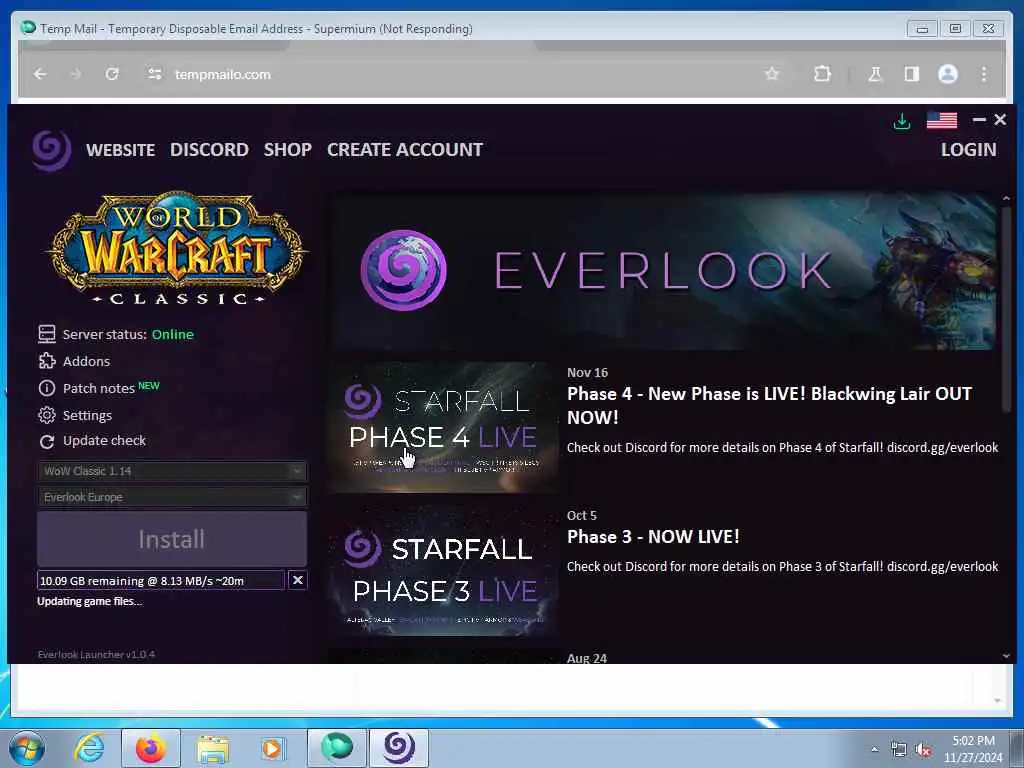Open Patch notes info icon
The height and width of the screenshot is (768, 1024).
47,389
